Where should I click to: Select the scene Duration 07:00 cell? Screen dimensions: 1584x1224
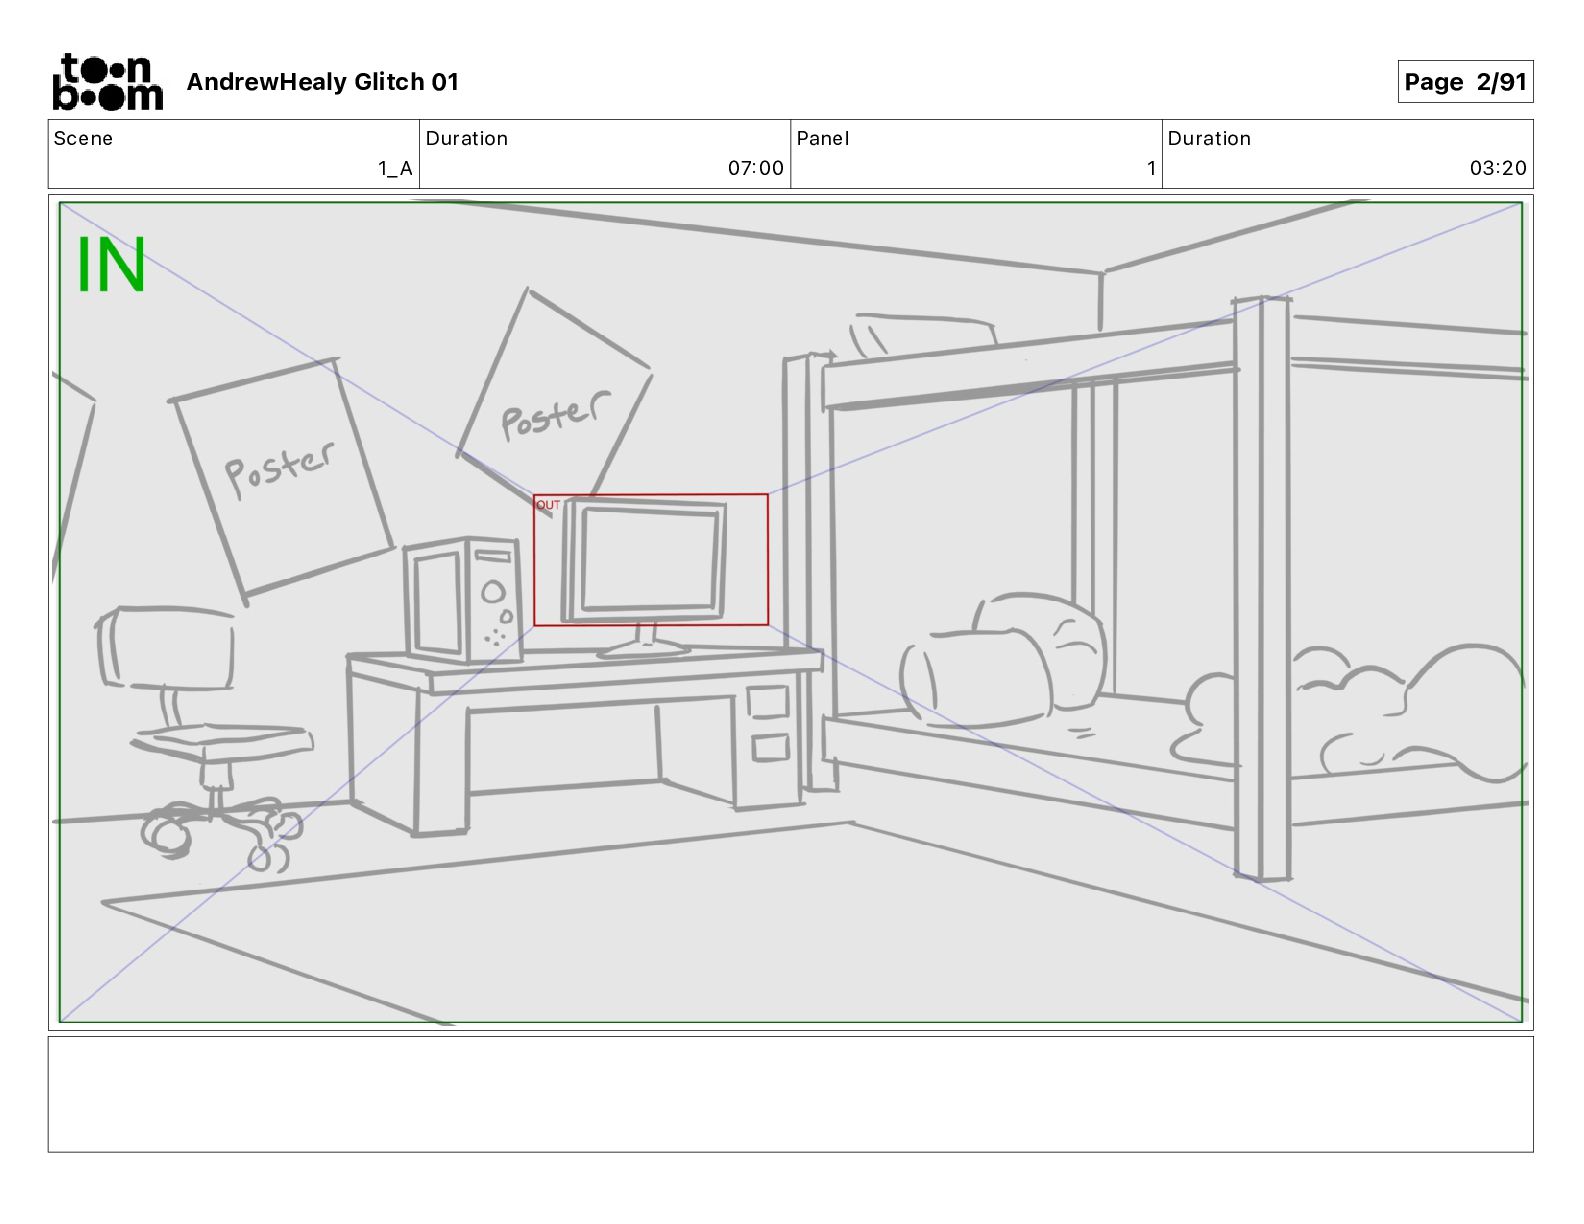605,154
